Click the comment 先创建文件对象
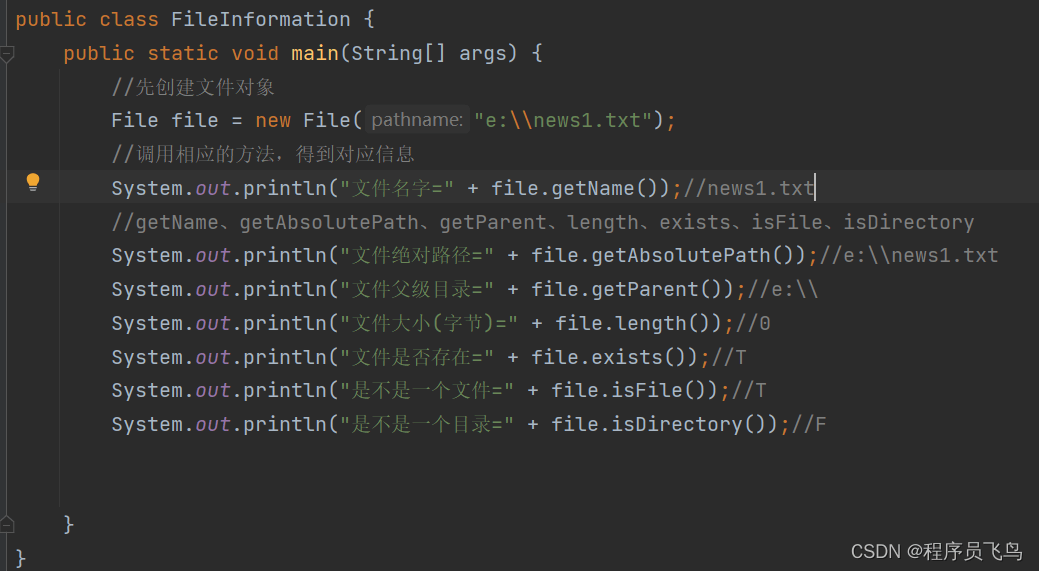1039x571 pixels. pyautogui.click(x=194, y=87)
